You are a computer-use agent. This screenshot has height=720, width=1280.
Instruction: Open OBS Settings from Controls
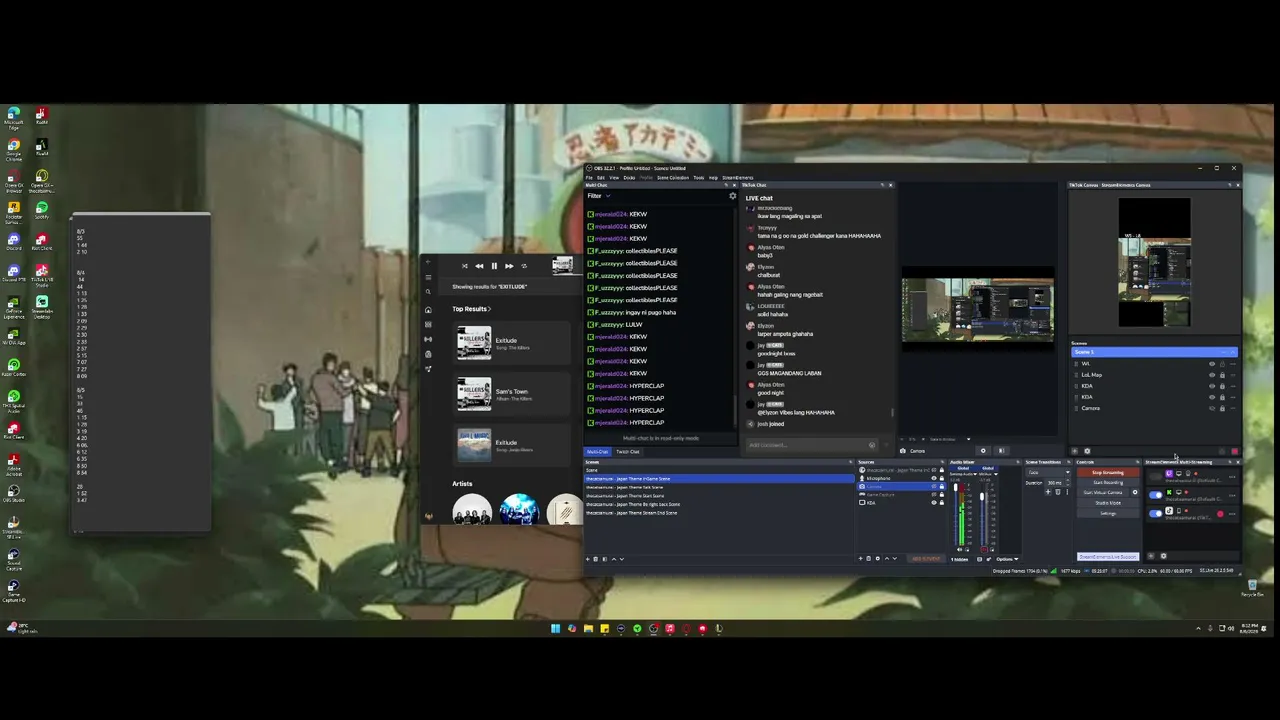(x=1107, y=513)
